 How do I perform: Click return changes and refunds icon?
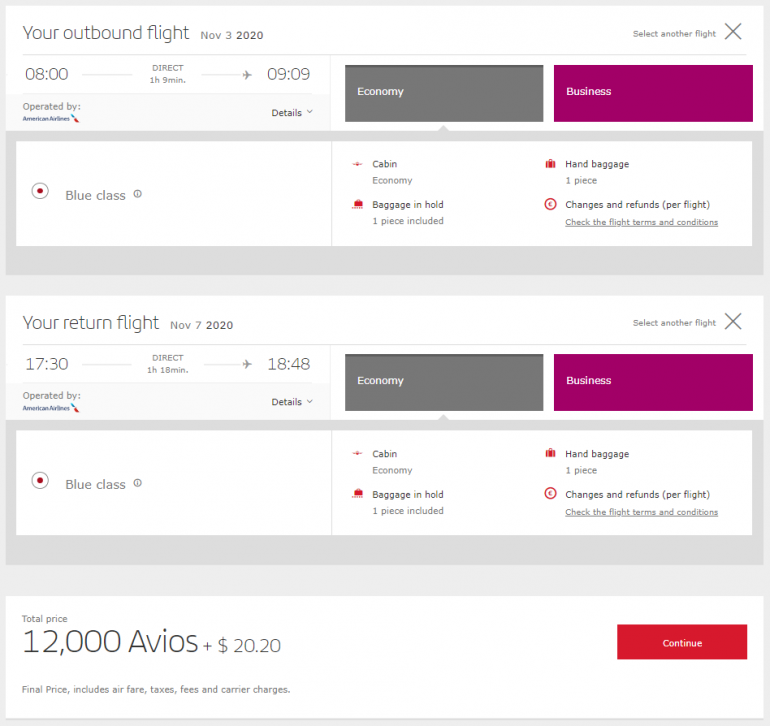tap(550, 494)
